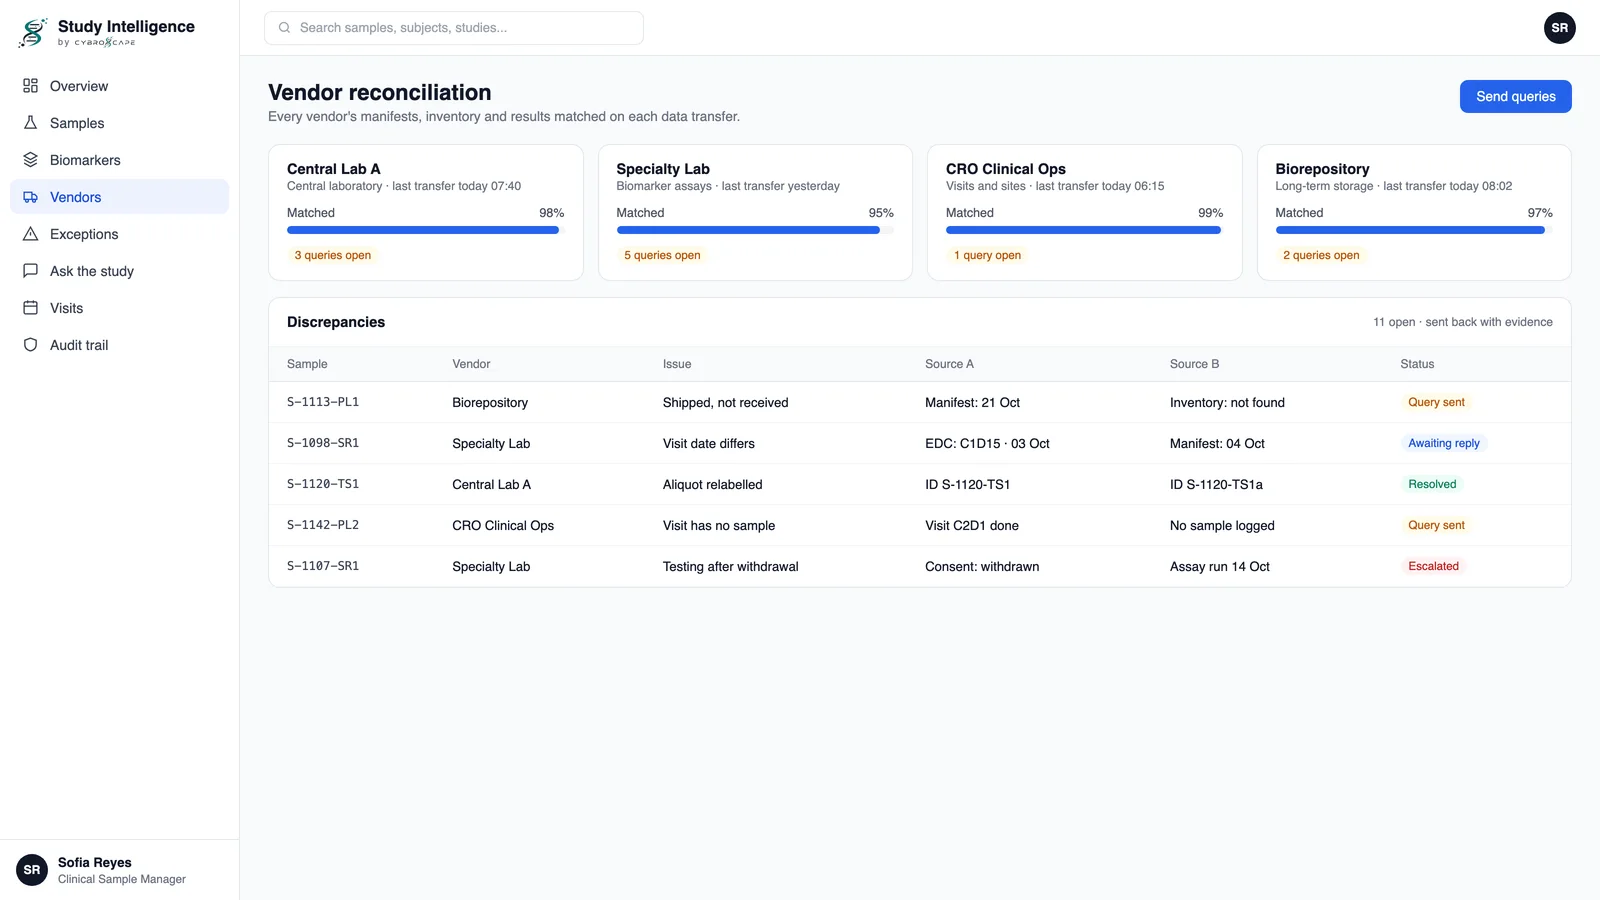Click sample ID S-1098-SR1
This screenshot has height=900, width=1600.
point(323,443)
